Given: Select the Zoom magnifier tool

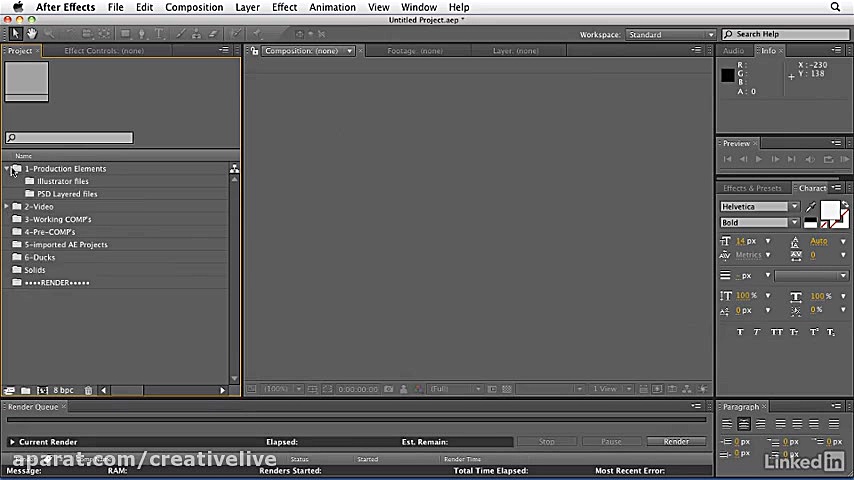Looking at the screenshot, I should (x=49, y=34).
